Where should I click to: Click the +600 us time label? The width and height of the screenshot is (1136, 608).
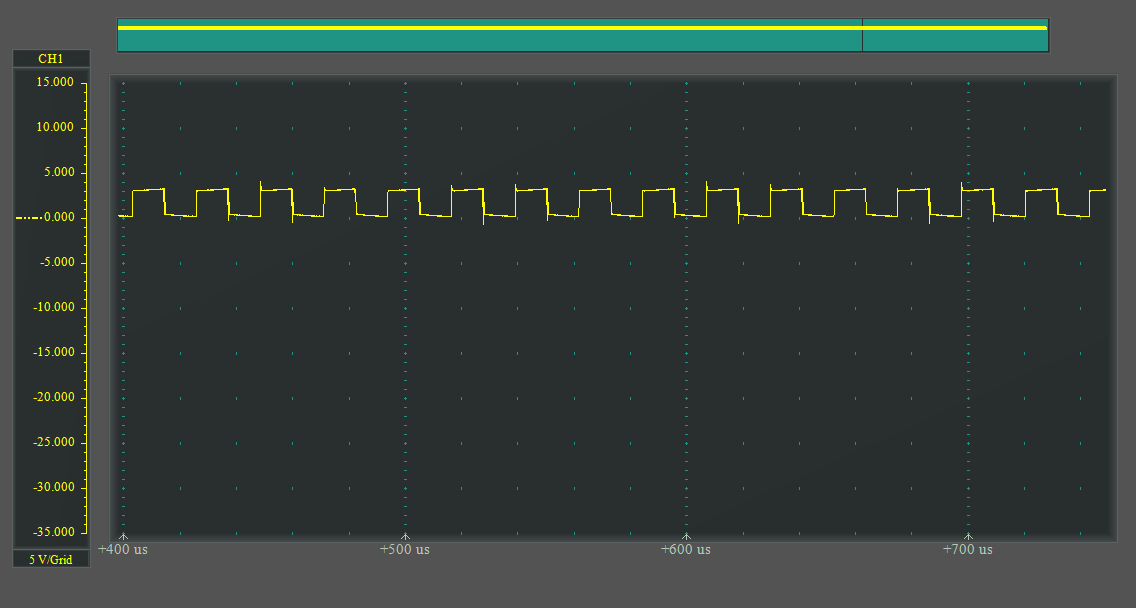pos(686,549)
